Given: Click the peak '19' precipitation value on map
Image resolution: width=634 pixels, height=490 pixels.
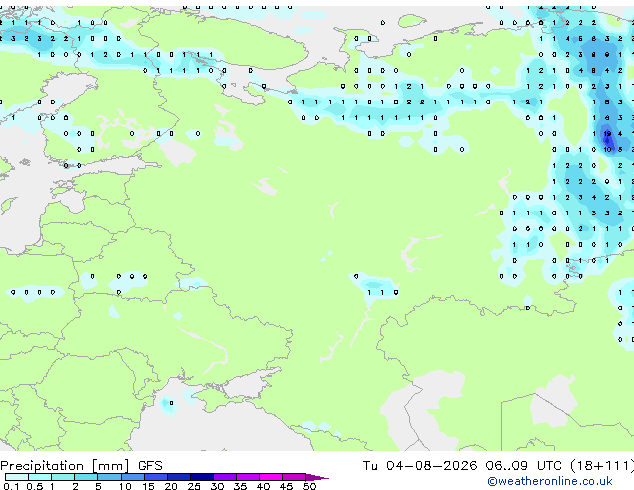Looking at the screenshot, I should 607,133.
